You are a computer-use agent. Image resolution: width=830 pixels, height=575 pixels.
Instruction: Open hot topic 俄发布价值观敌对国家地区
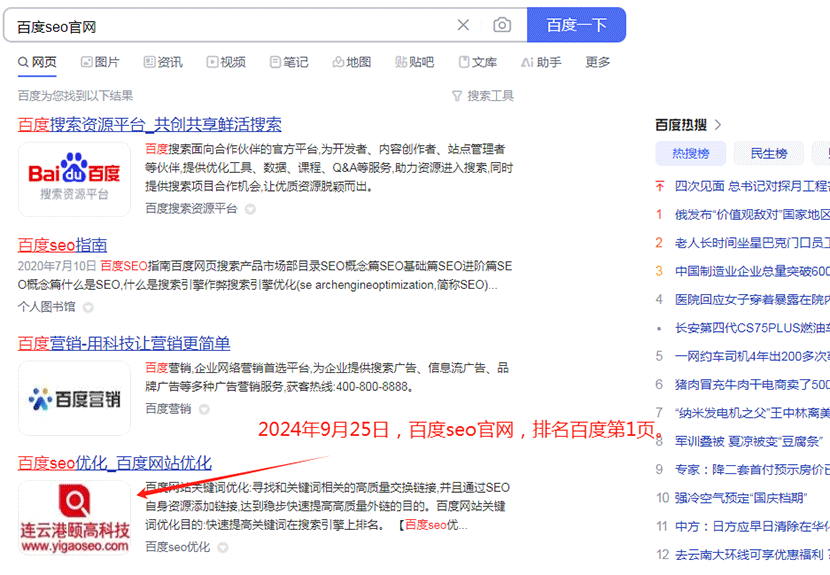click(752, 214)
